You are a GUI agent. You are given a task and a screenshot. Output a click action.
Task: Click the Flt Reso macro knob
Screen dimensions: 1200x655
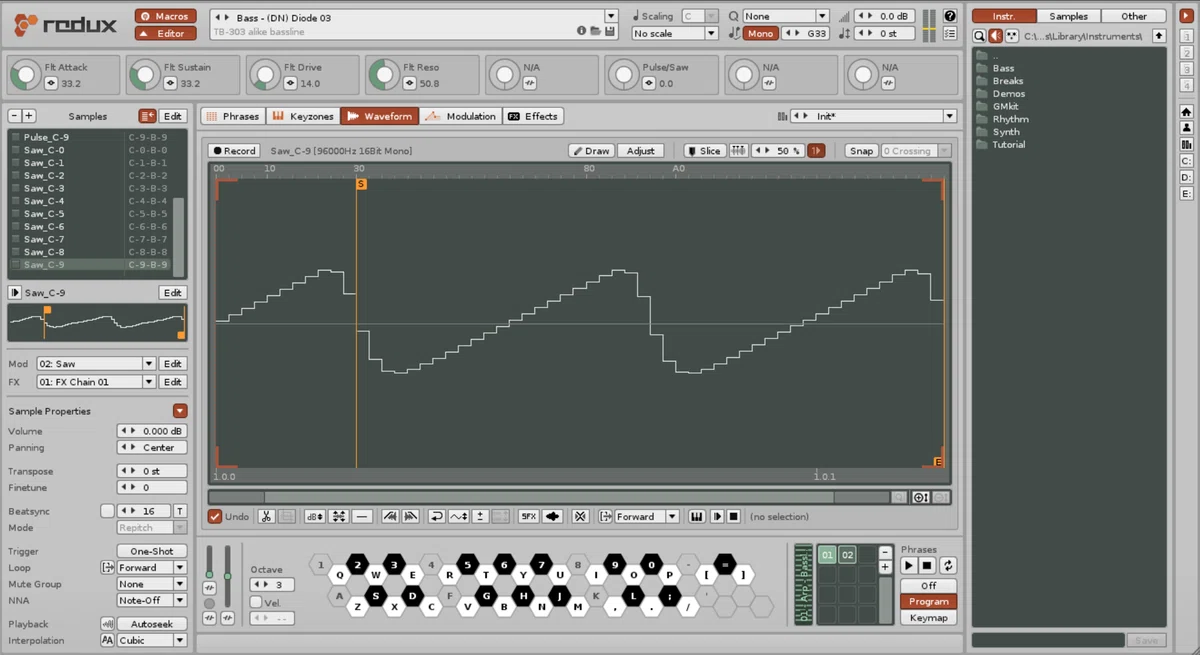[384, 75]
